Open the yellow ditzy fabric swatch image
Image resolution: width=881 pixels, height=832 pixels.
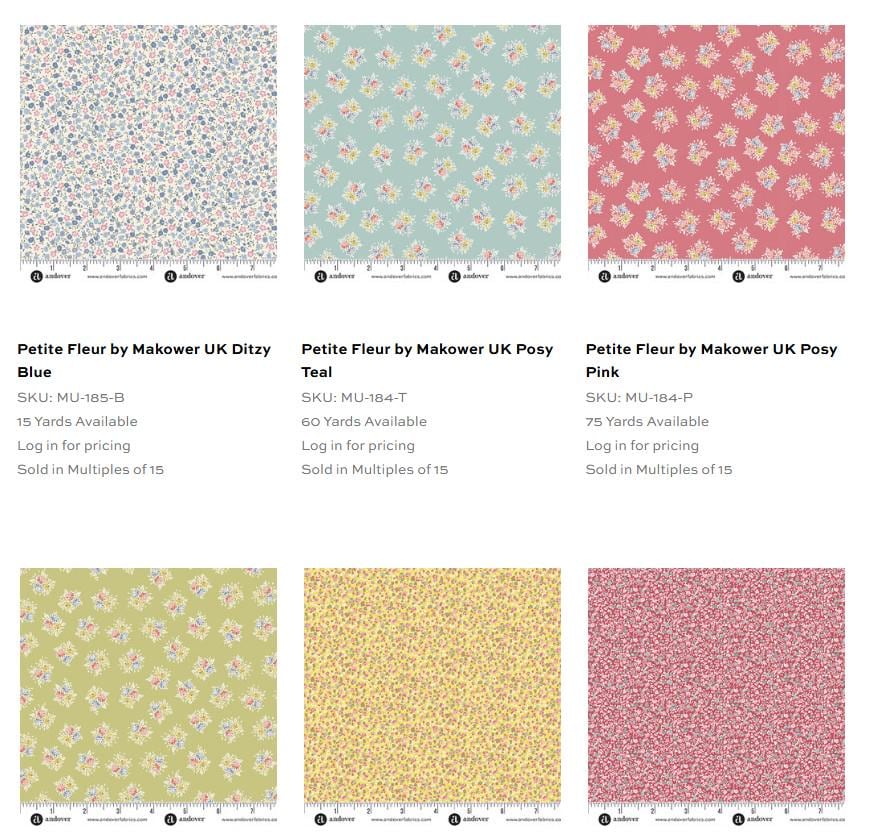click(432, 696)
